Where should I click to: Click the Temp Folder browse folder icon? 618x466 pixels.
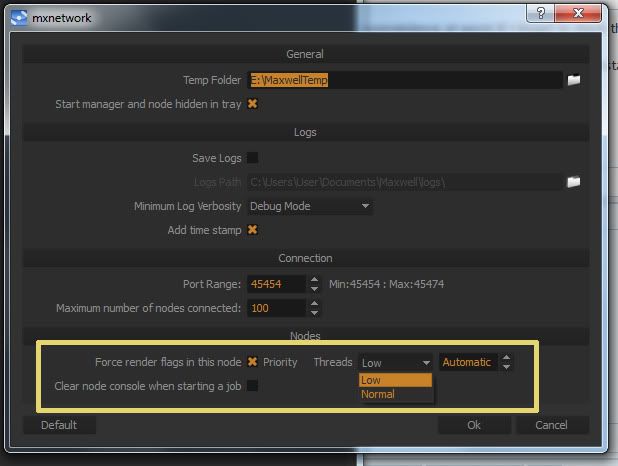(573, 80)
